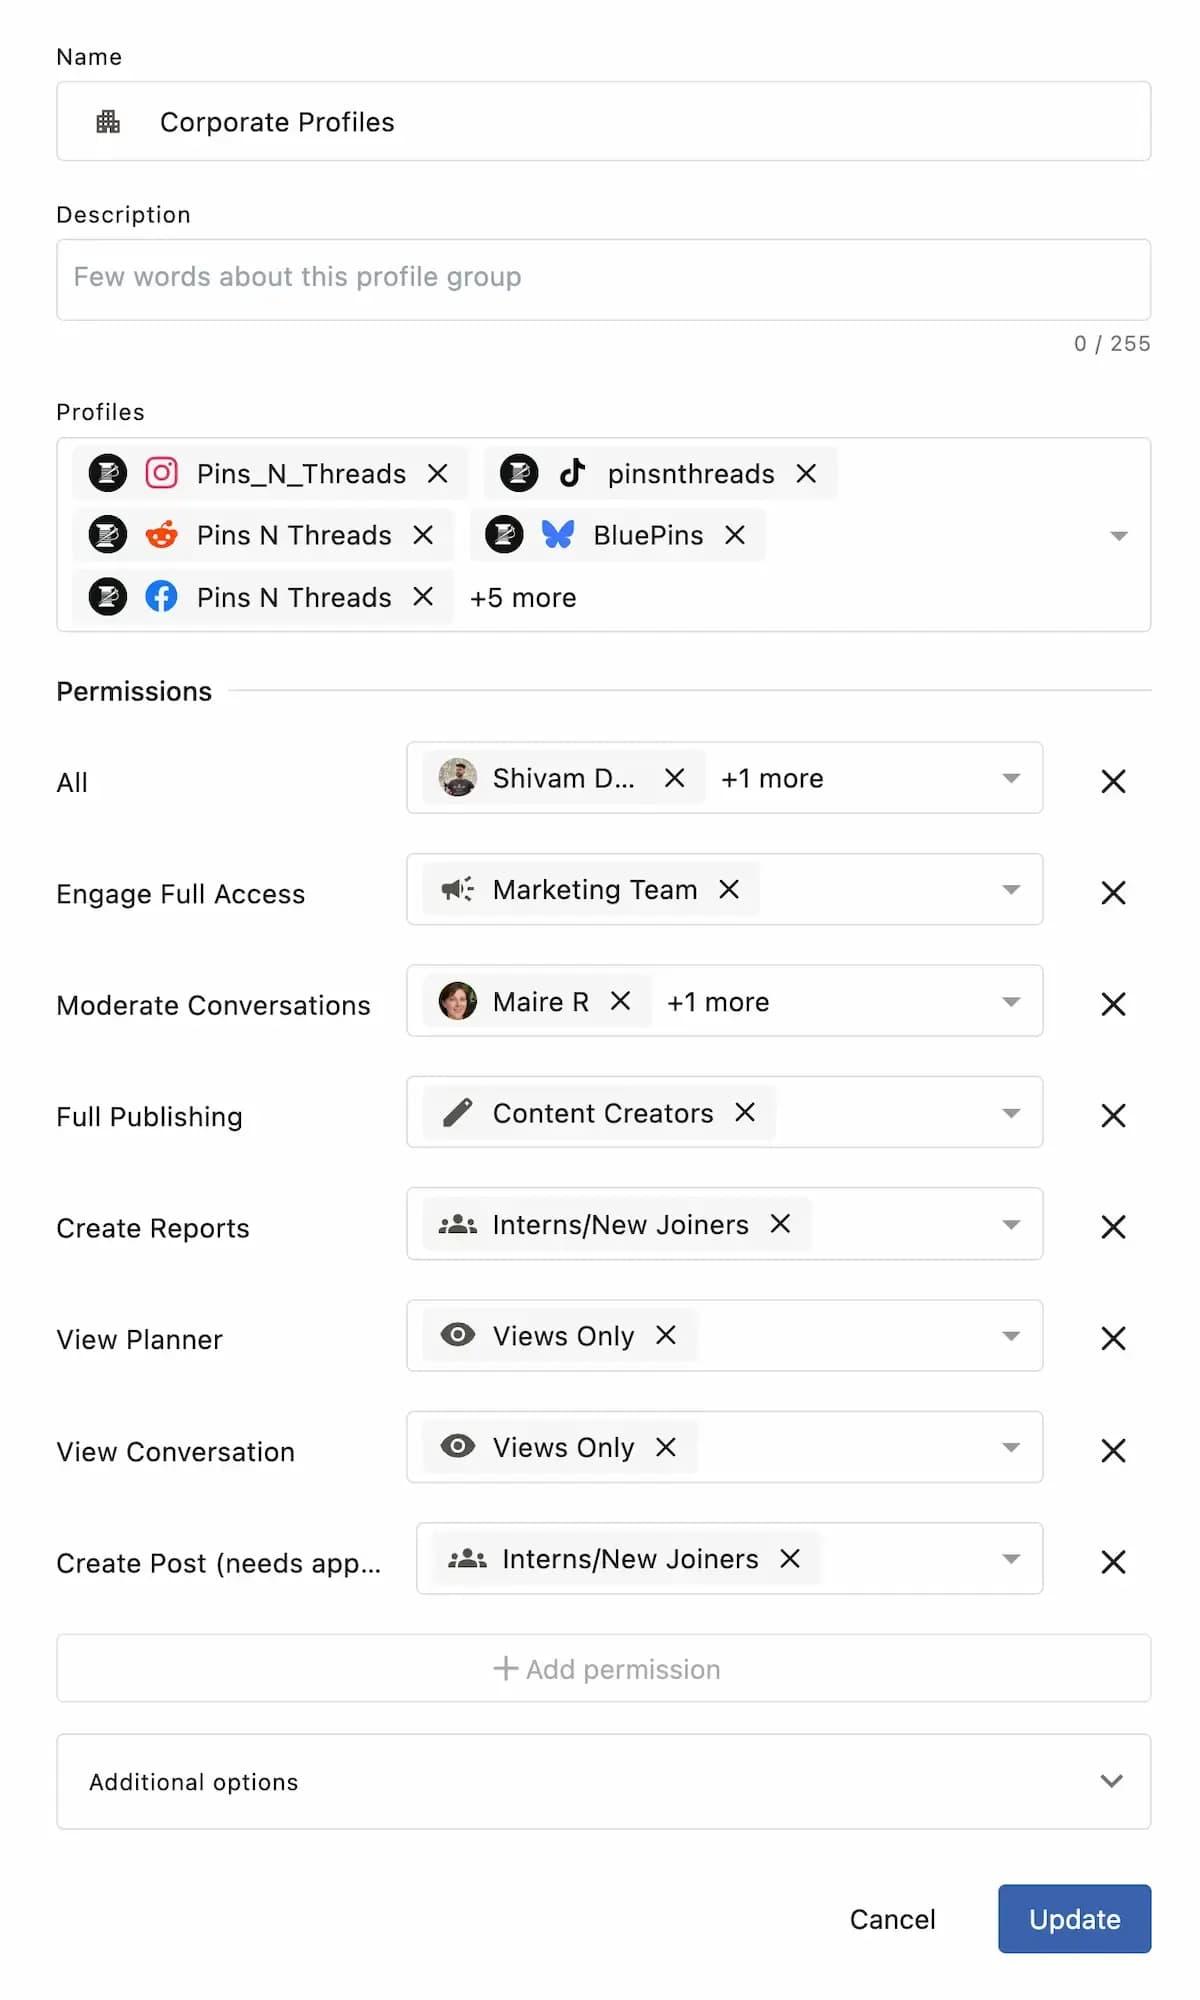This screenshot has width=1200, height=2000.
Task: Click the building icon in the Name field
Action: point(108,122)
